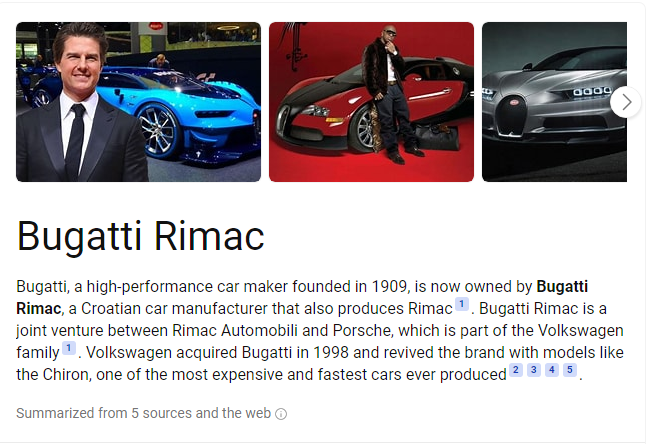The height and width of the screenshot is (444, 661).
Task: Open the silver Bugatti Chiron image
Action: coord(554,101)
